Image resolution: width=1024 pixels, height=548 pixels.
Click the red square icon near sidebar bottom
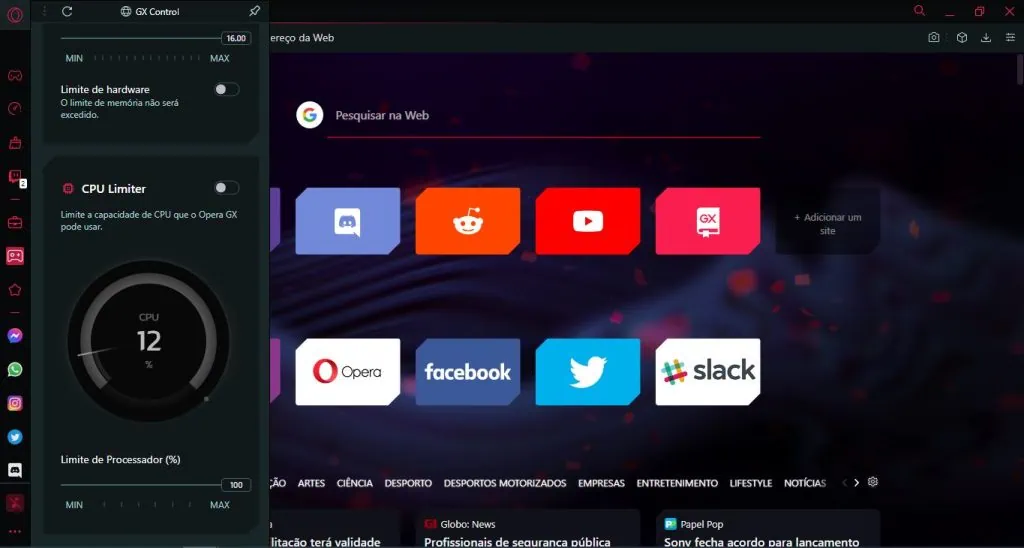point(15,503)
